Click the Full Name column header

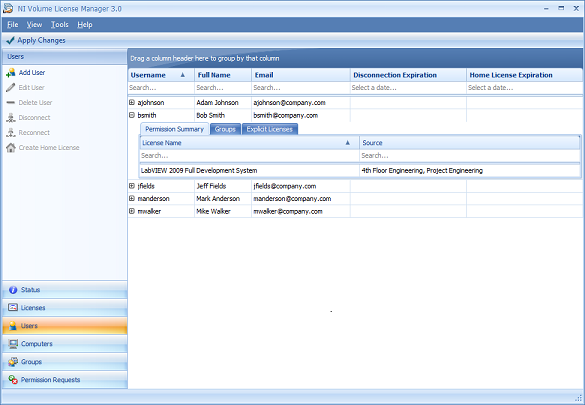(x=223, y=75)
